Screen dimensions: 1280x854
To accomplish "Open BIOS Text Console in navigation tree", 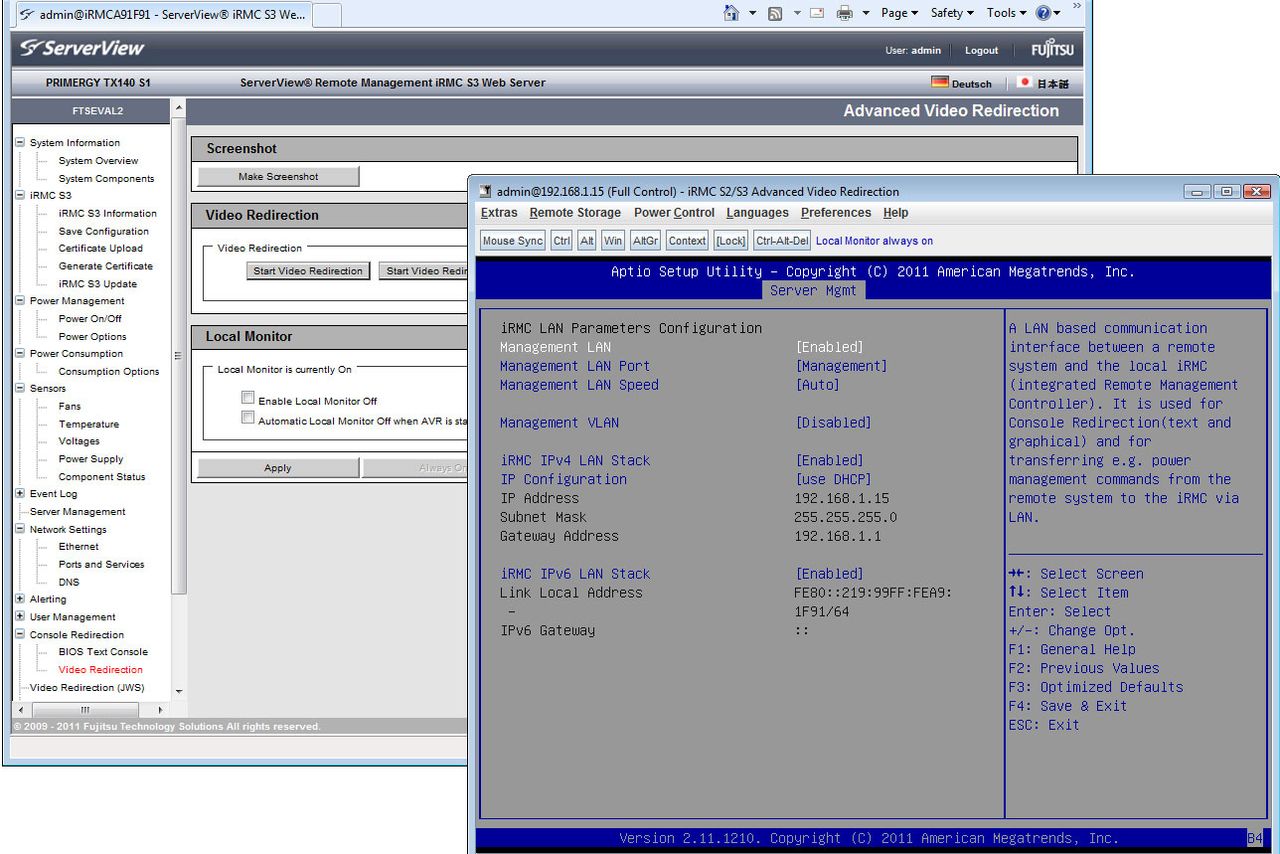I will coord(103,652).
